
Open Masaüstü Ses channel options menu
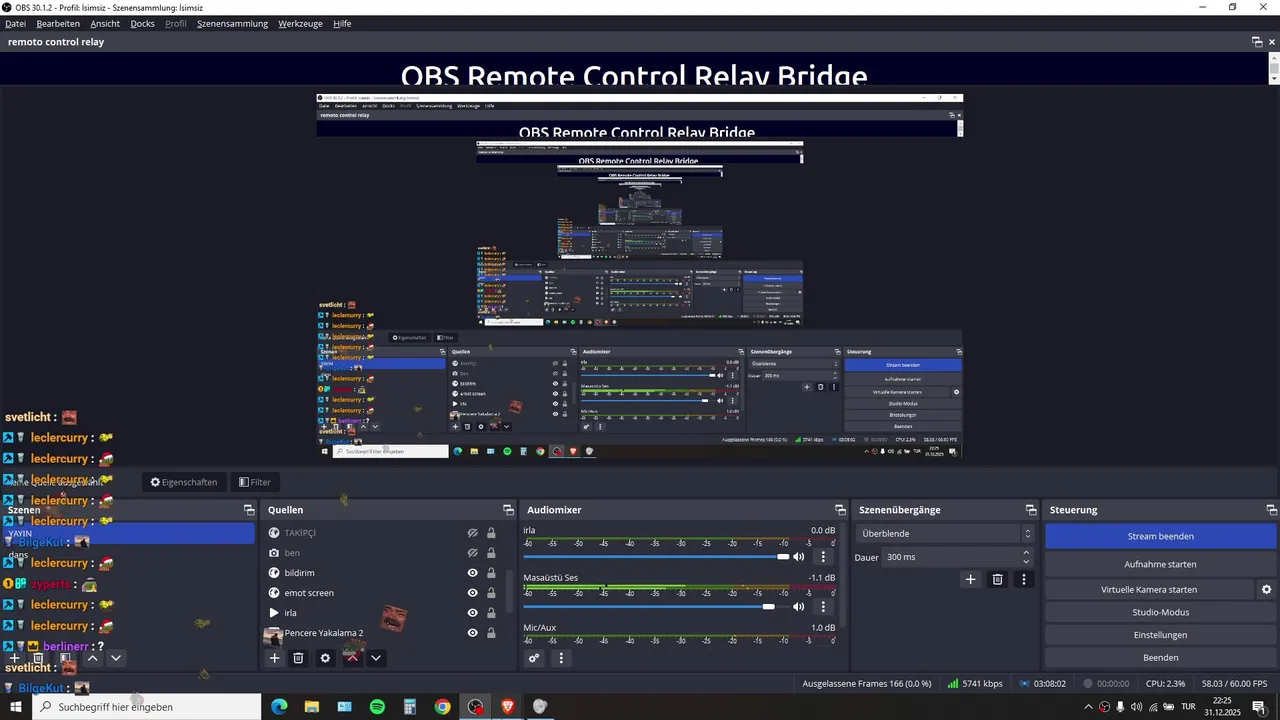824,606
